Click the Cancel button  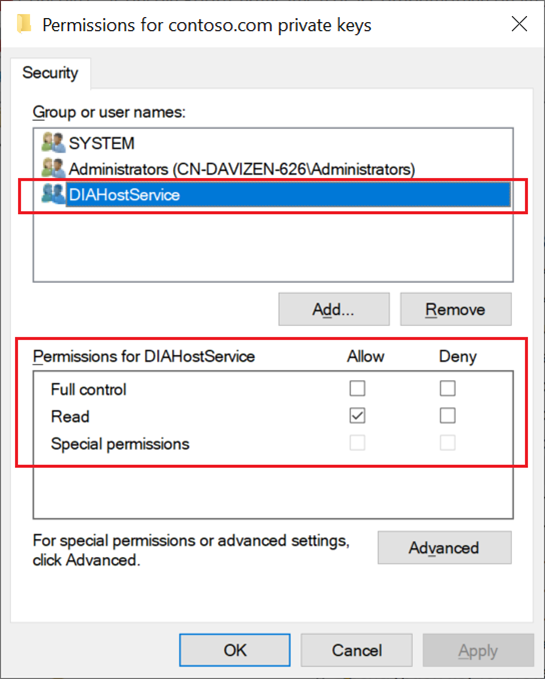point(356,650)
